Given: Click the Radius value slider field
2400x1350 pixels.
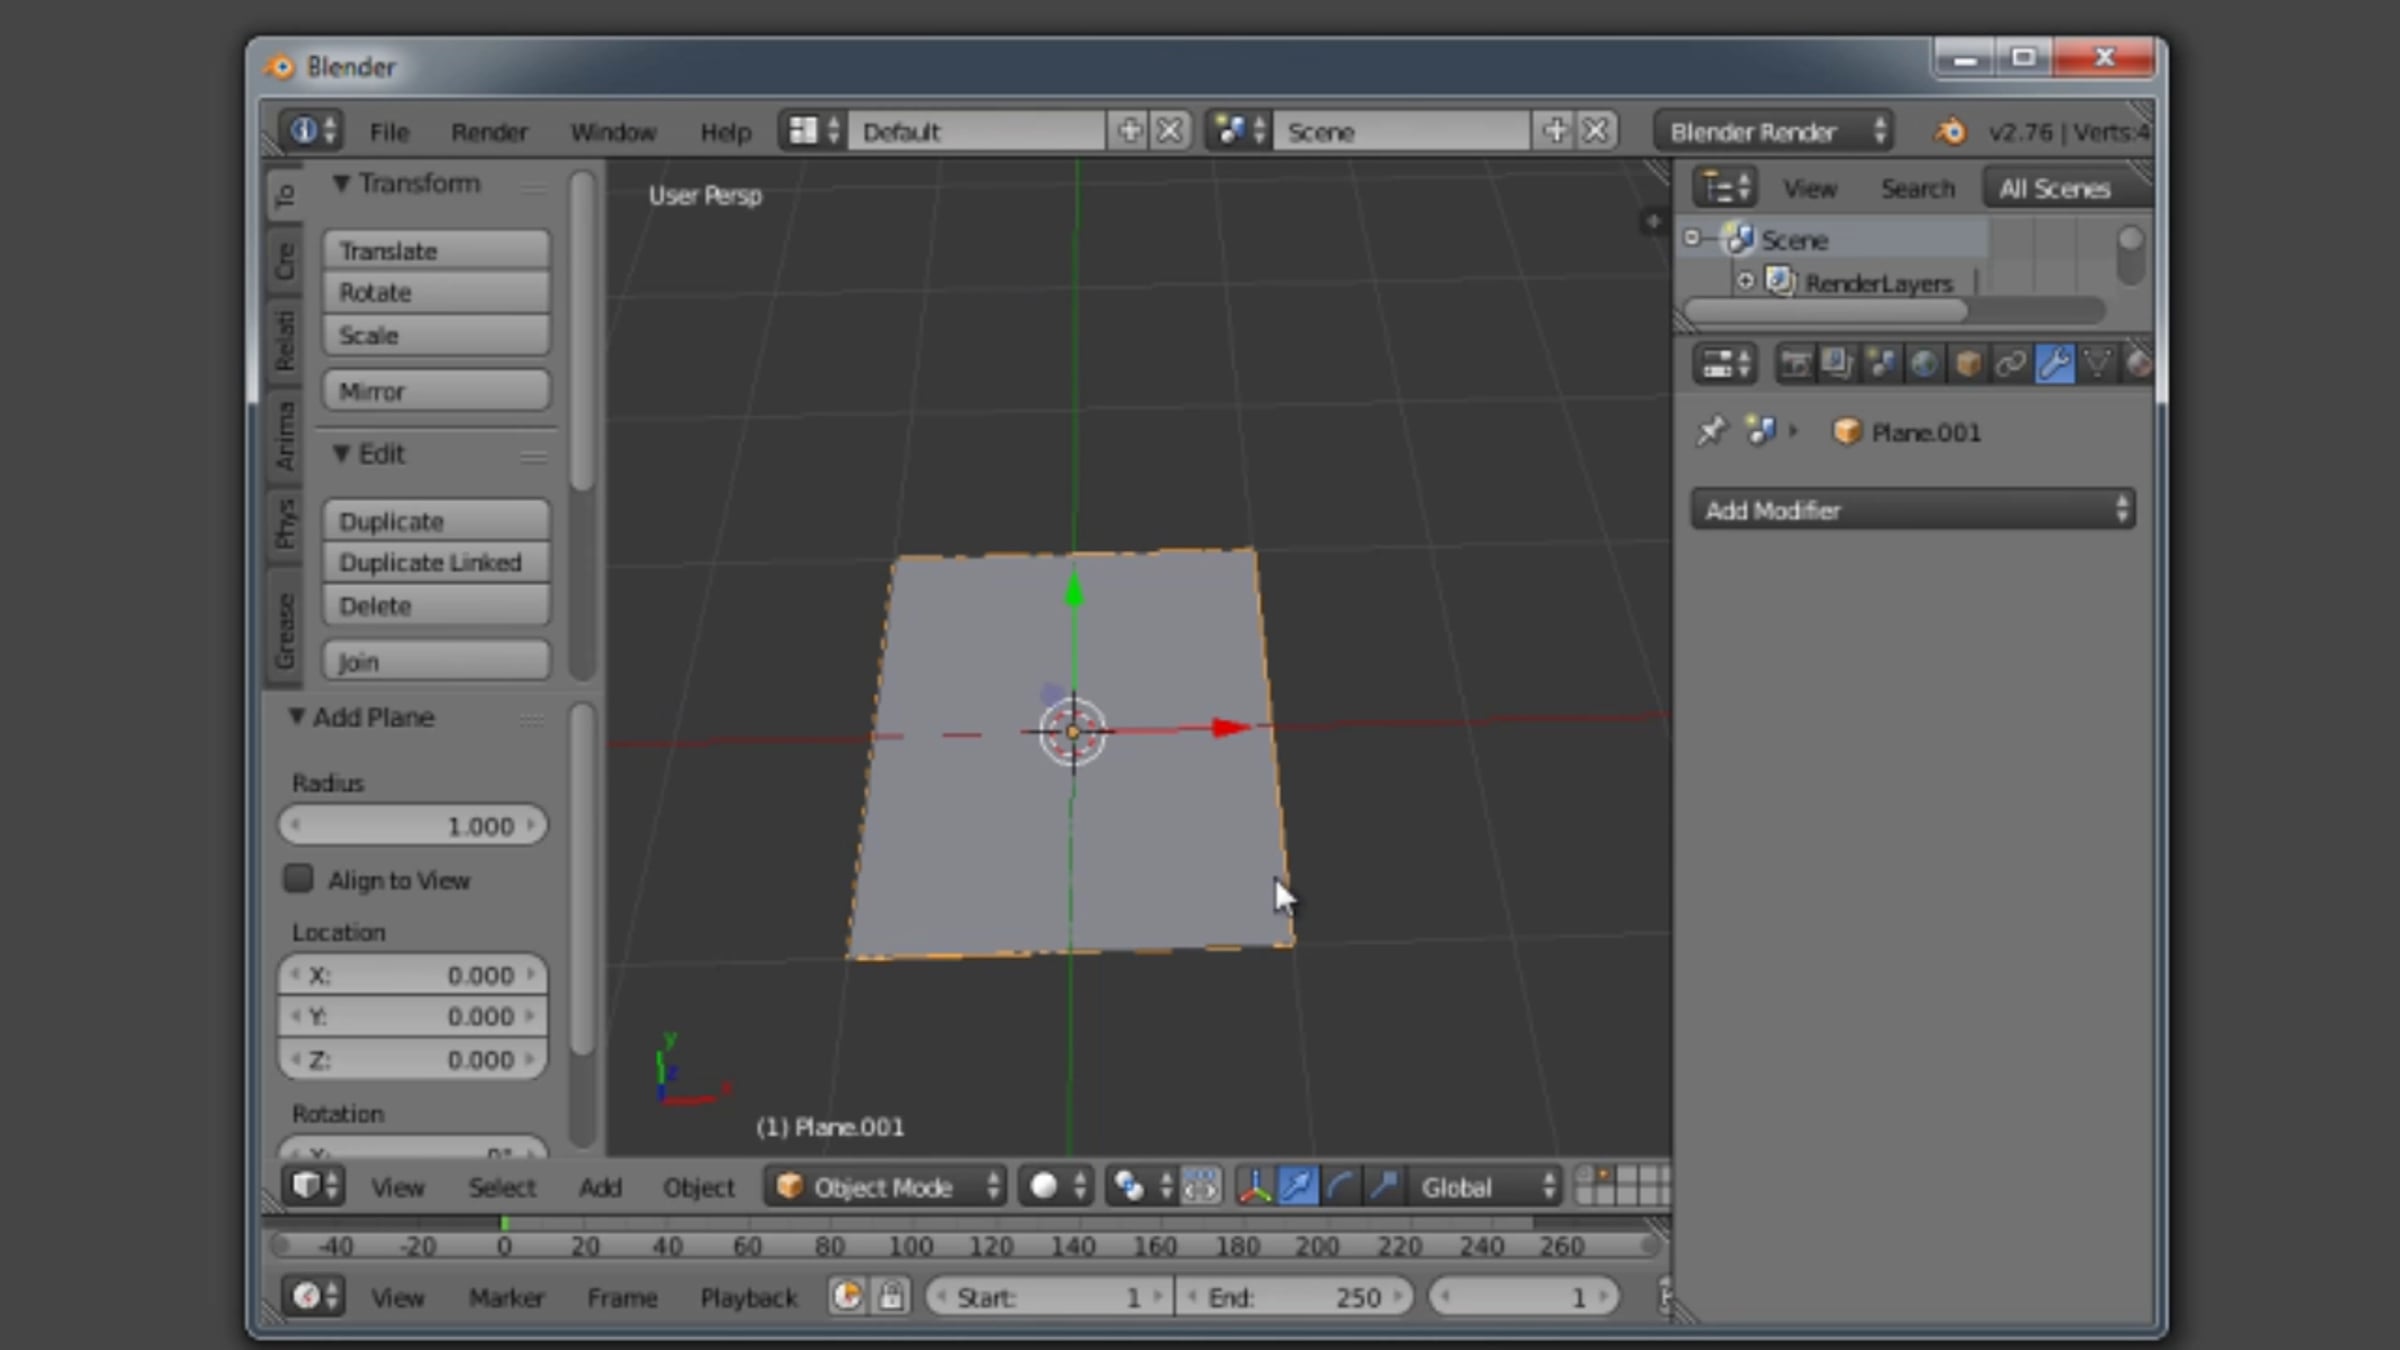Looking at the screenshot, I should [x=412, y=826].
